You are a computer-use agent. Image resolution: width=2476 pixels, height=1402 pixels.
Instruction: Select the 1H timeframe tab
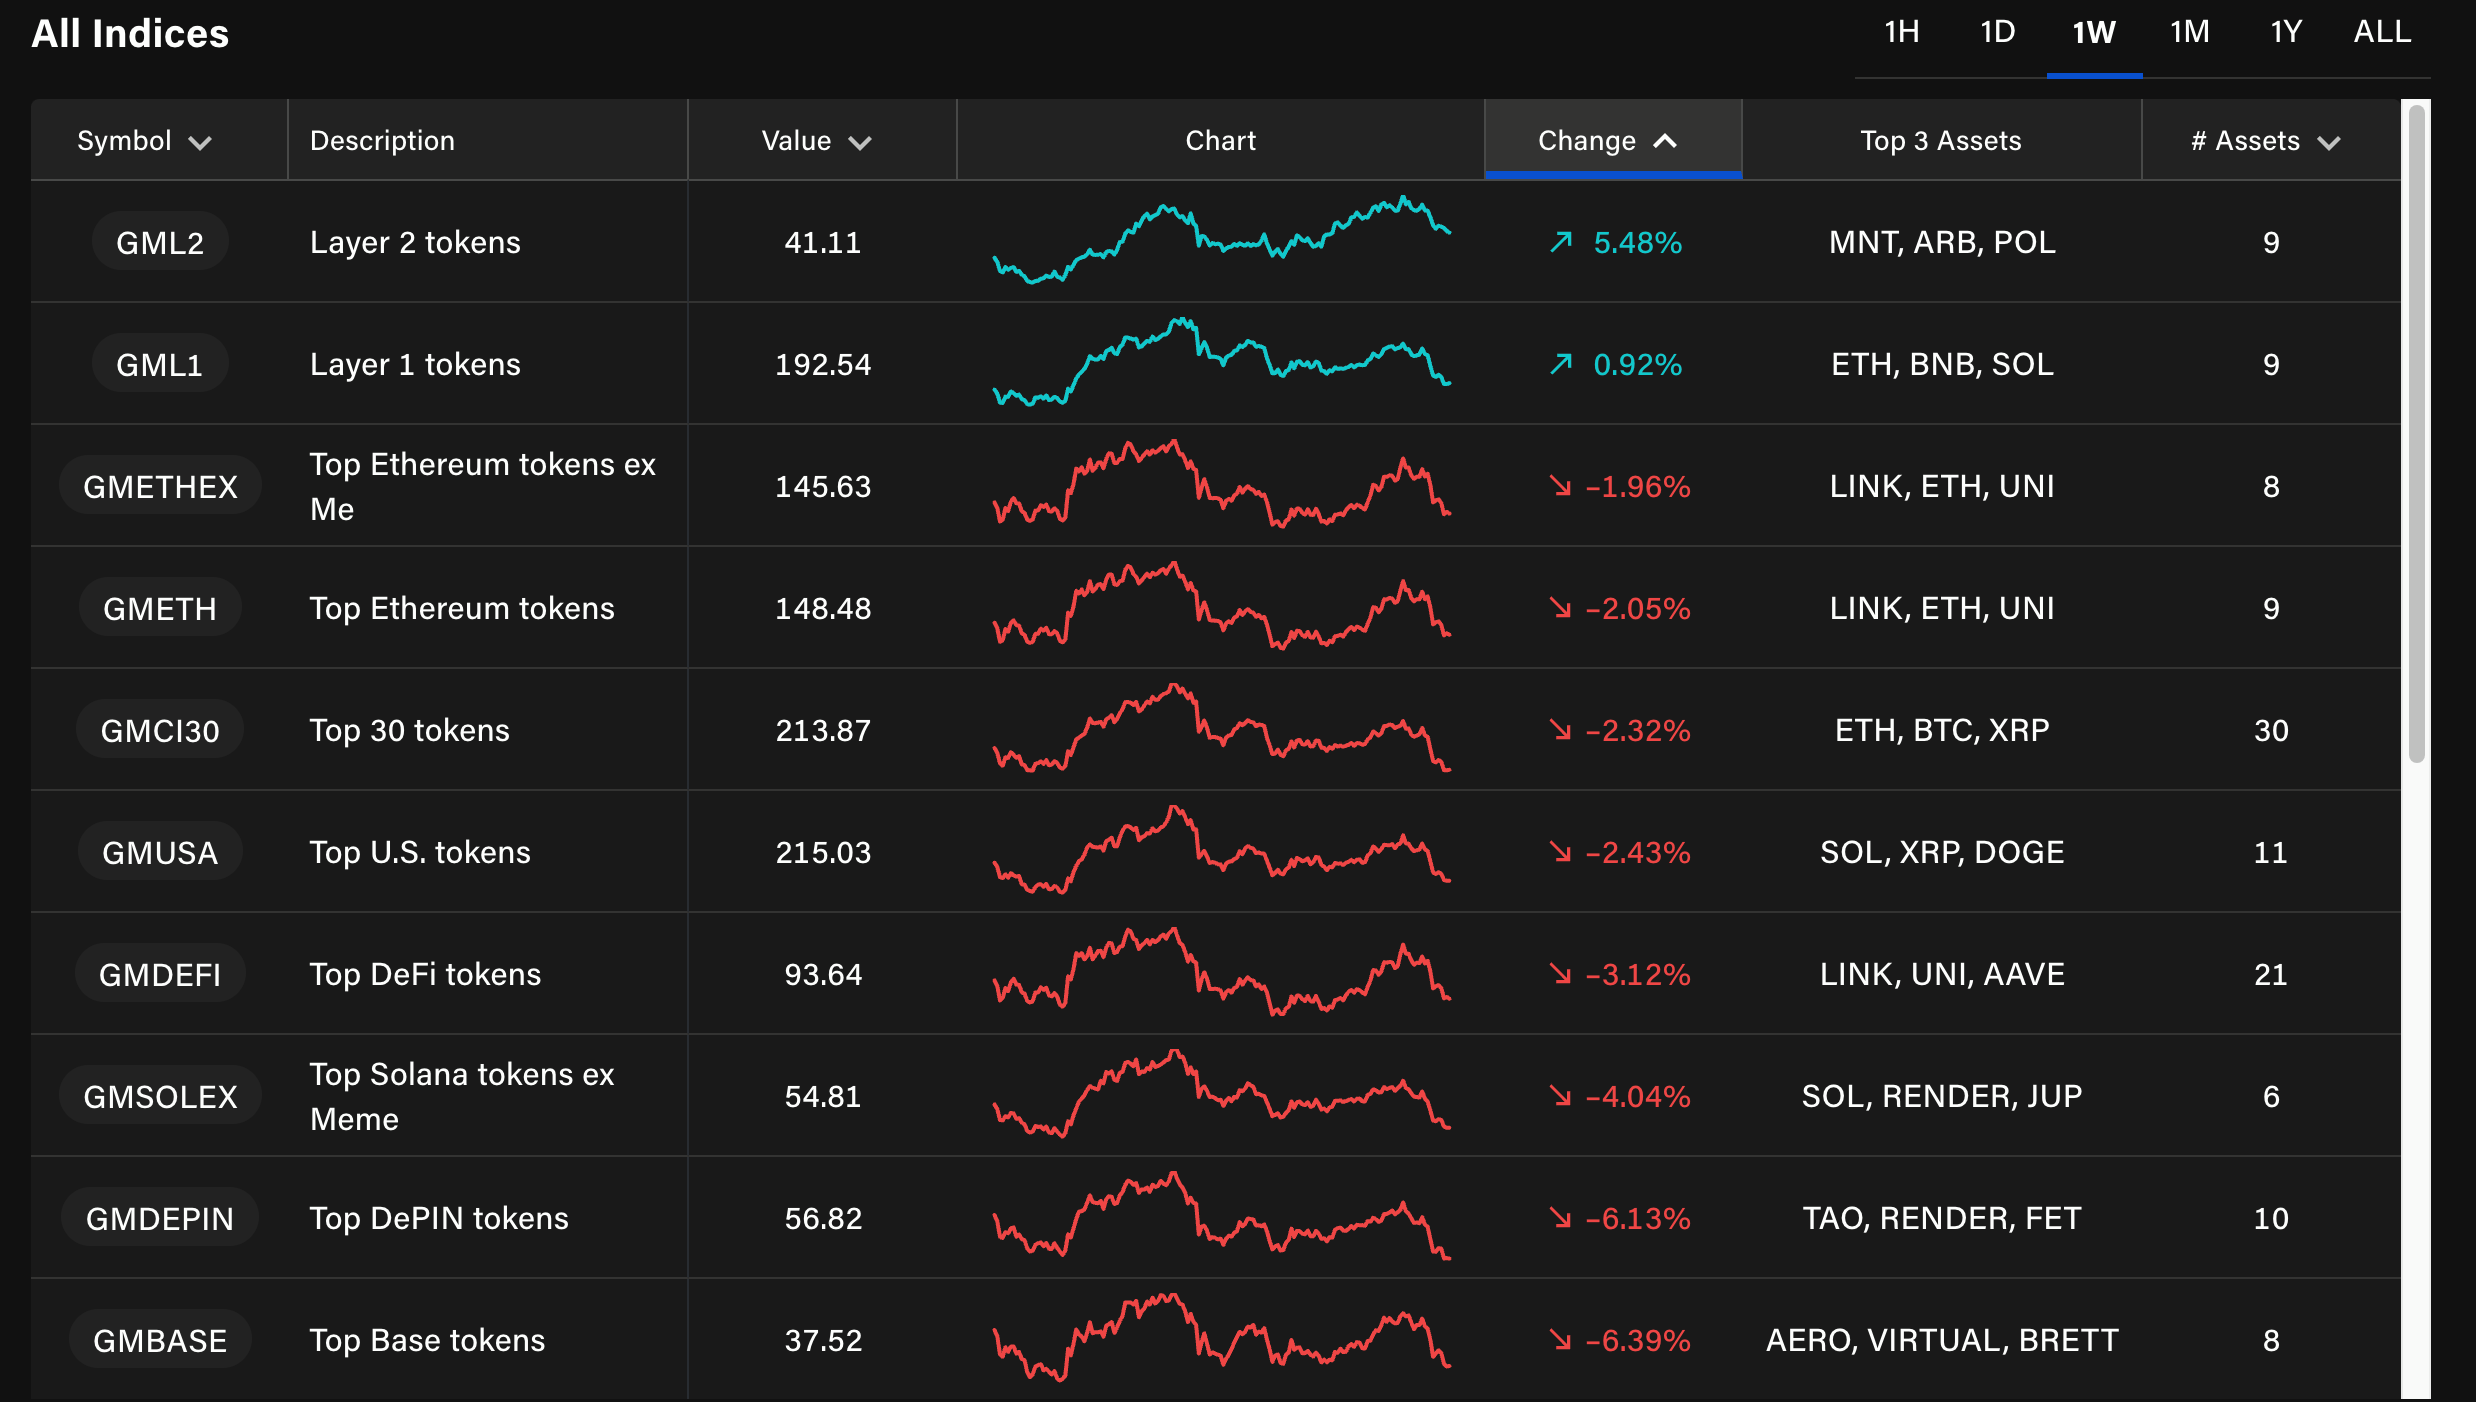[x=1901, y=32]
